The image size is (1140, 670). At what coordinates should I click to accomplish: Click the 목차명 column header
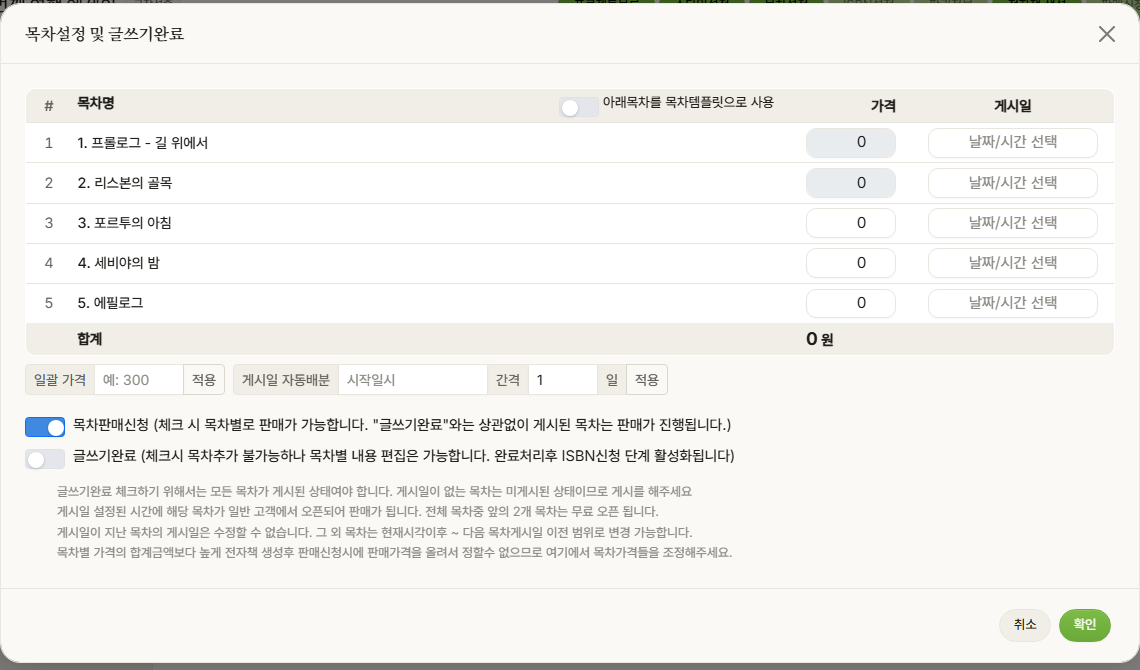coord(96,103)
